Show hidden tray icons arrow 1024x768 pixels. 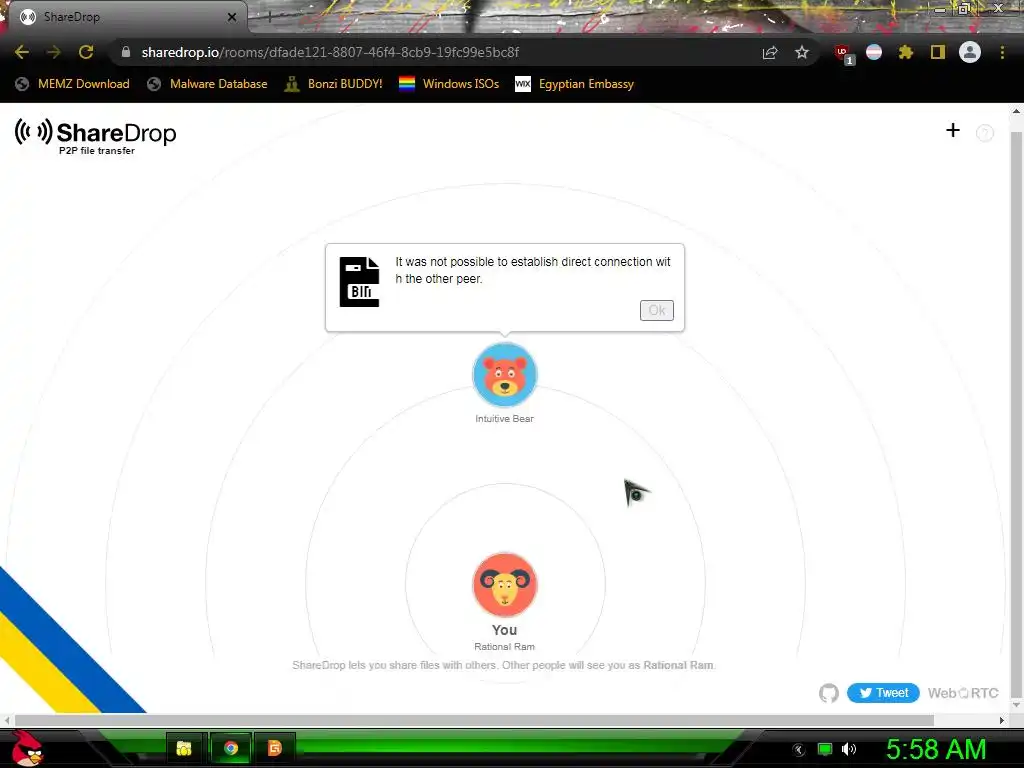(799, 750)
